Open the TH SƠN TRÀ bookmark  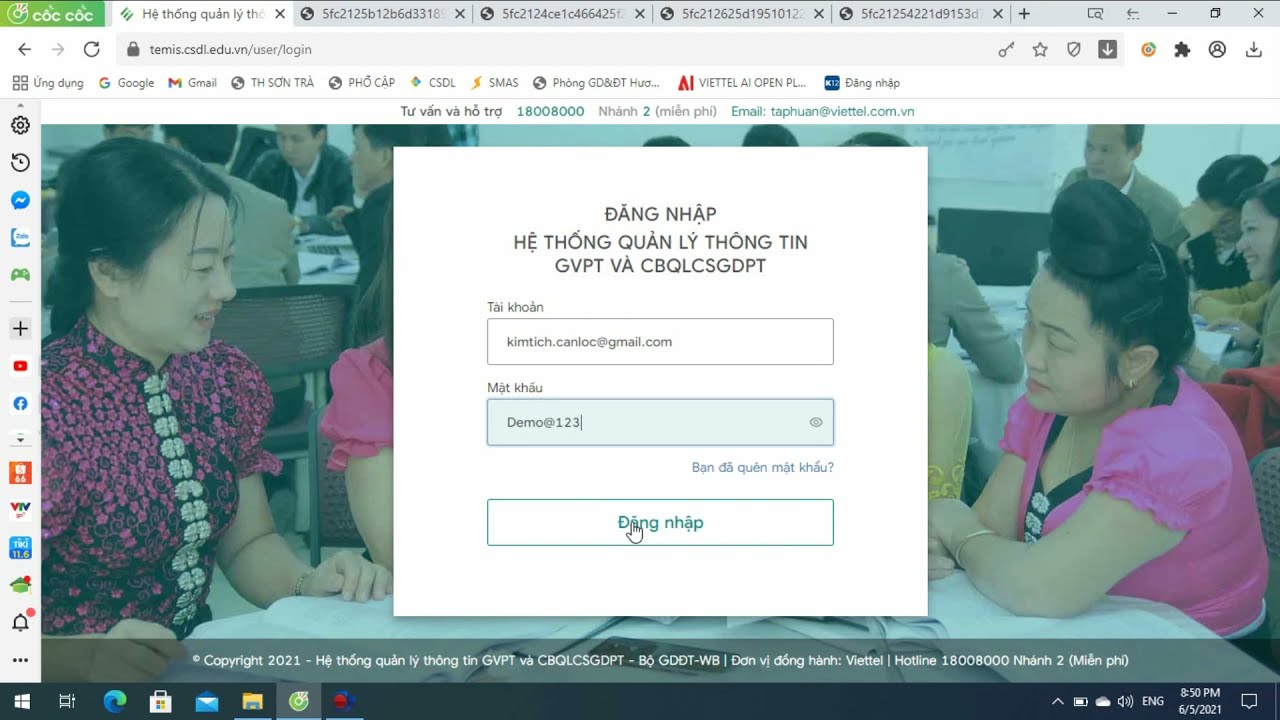pos(272,83)
